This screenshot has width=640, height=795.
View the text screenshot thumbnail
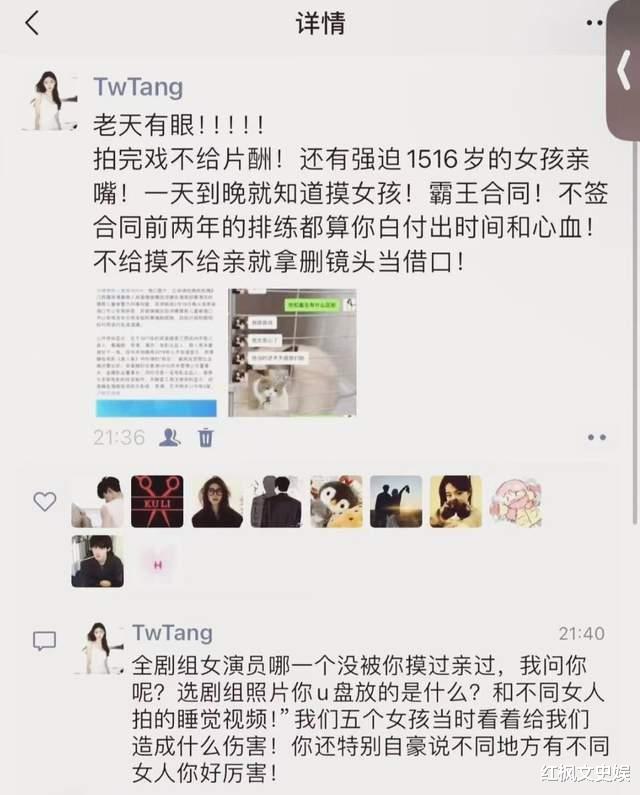click(x=156, y=352)
